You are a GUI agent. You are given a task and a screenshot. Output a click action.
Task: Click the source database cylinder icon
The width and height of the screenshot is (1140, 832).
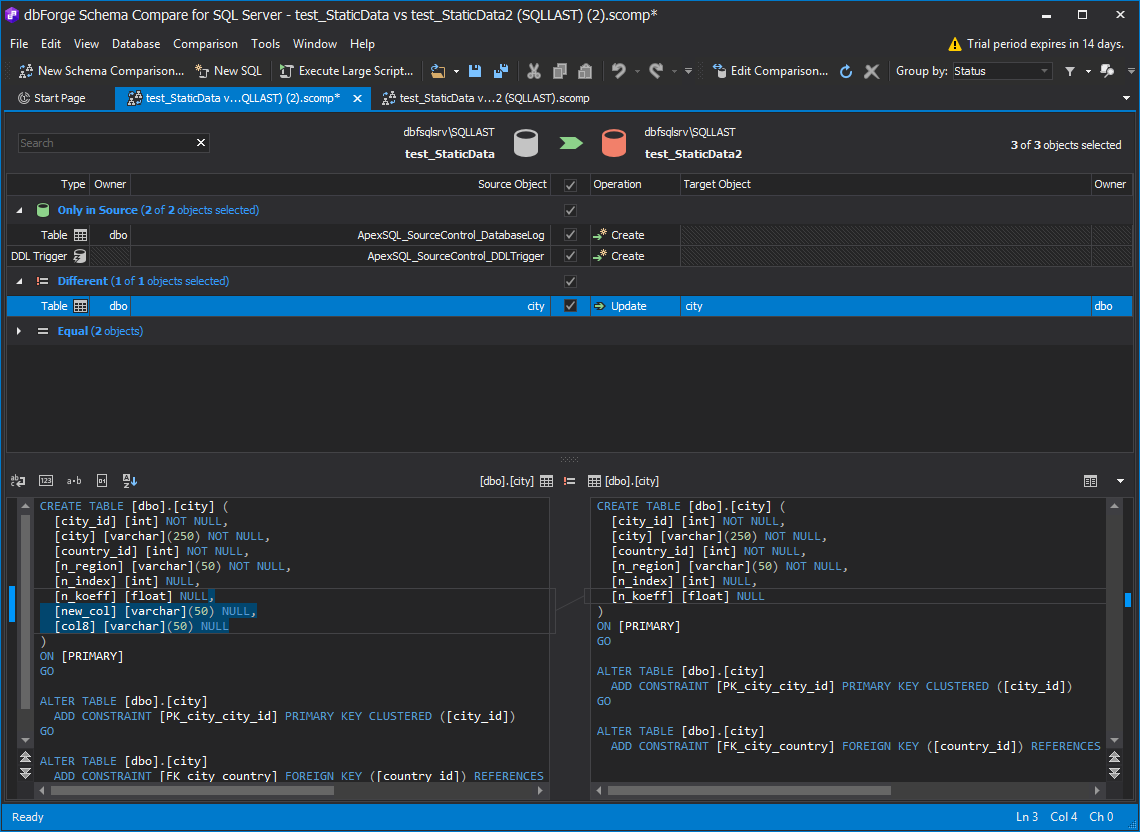[x=526, y=143]
